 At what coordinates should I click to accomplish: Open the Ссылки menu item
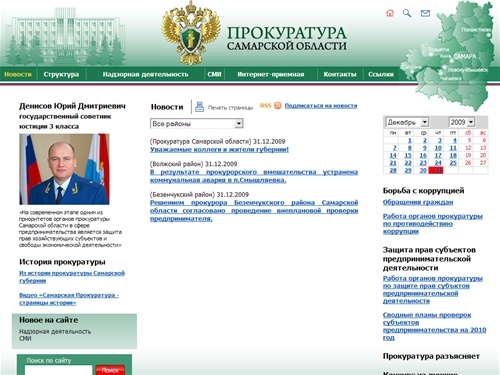click(x=381, y=74)
